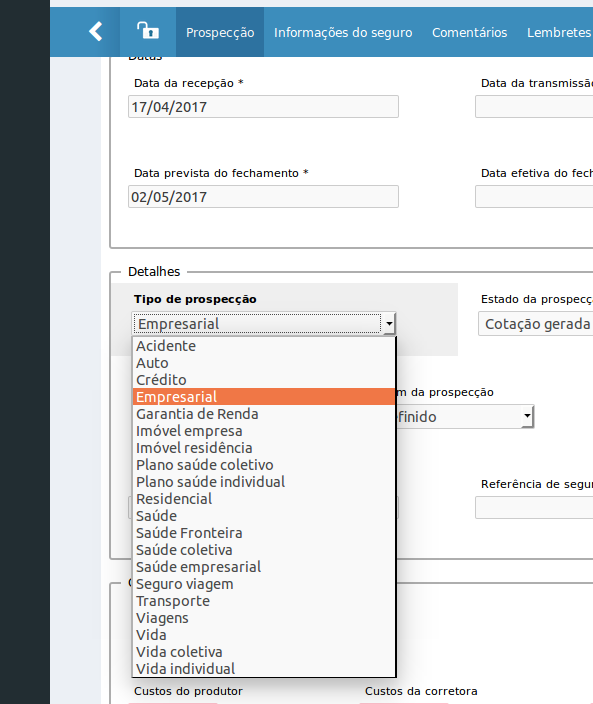Image resolution: width=593 pixels, height=704 pixels.
Task: Select Acidente from the list
Action: [x=264, y=346]
